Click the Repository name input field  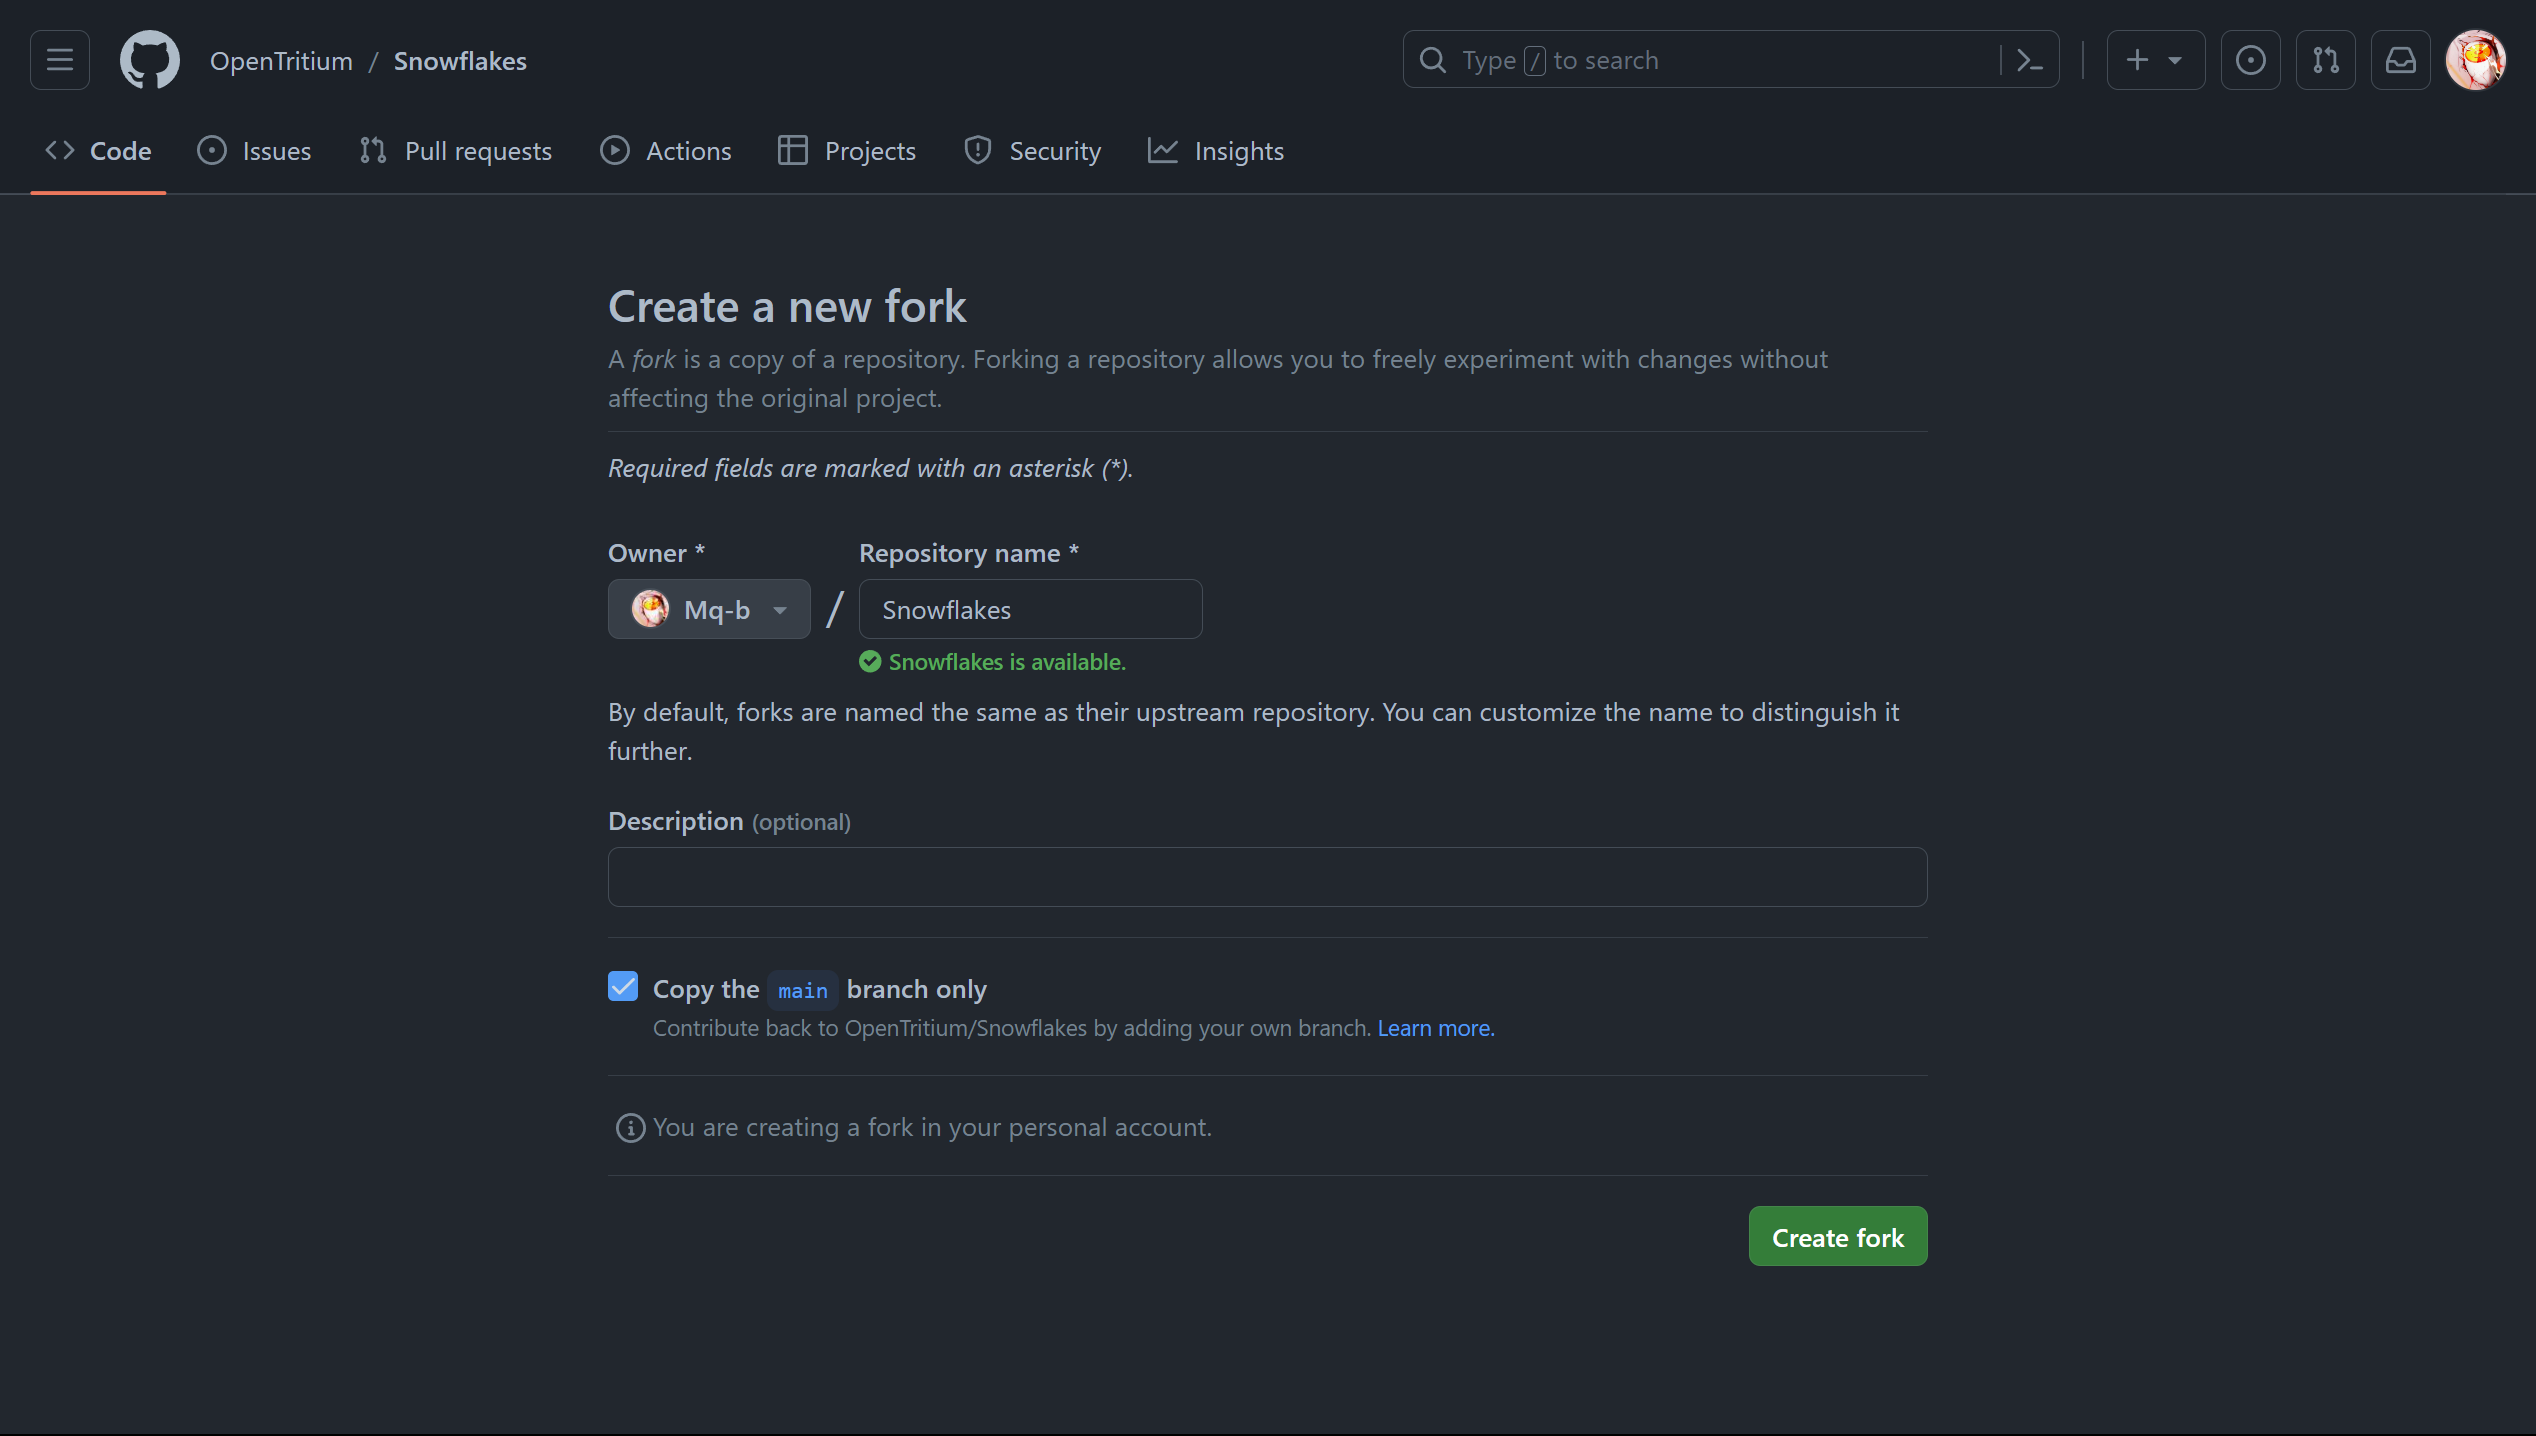pyautogui.click(x=1029, y=608)
